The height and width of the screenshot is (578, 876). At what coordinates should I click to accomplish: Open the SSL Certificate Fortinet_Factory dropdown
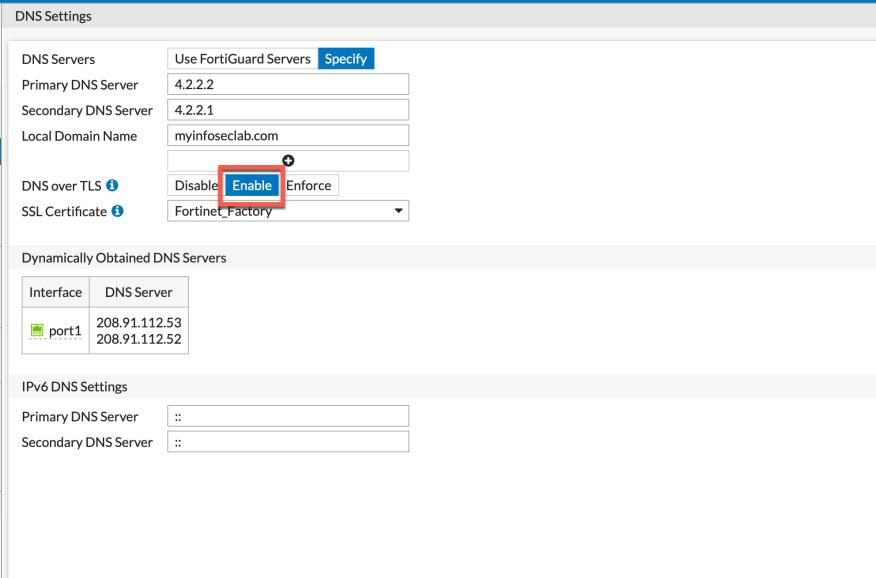coord(288,211)
